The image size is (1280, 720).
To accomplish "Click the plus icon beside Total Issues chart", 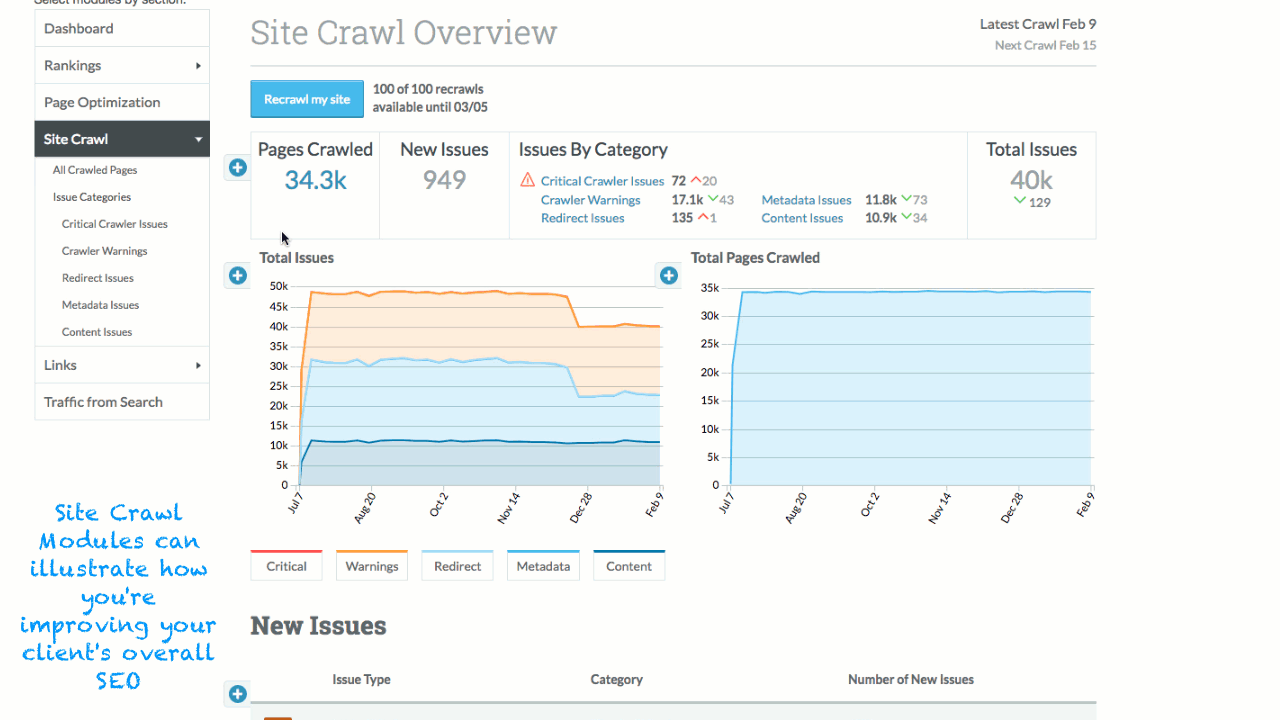I will coord(237,275).
